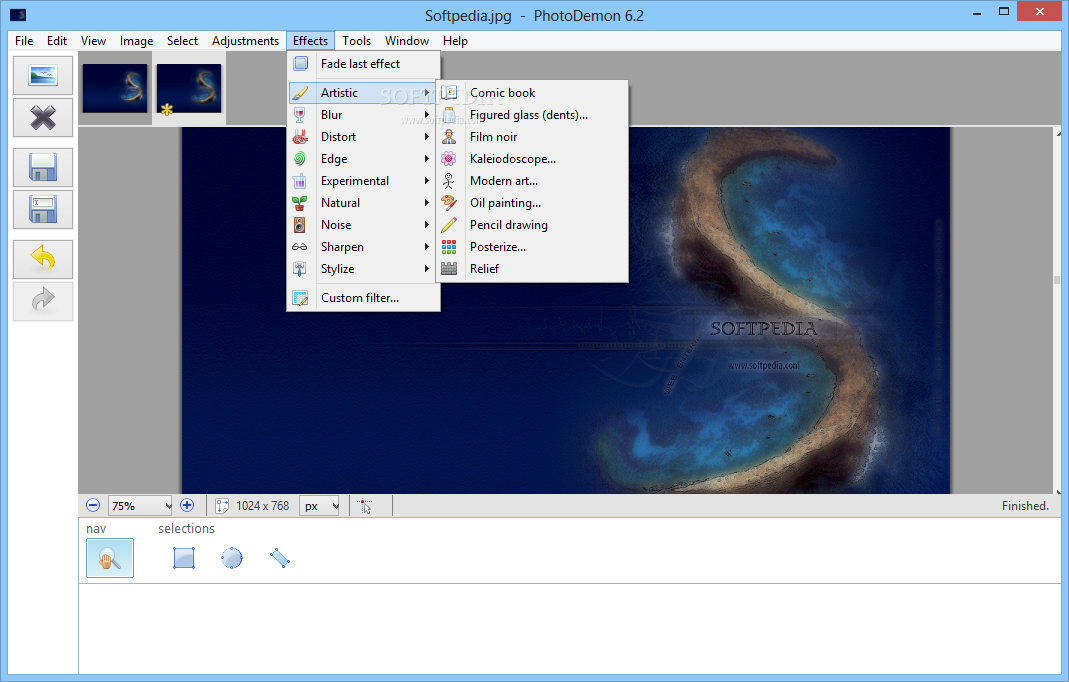The width and height of the screenshot is (1069, 682).
Task: Choose Fade last effect
Action: [x=363, y=63]
